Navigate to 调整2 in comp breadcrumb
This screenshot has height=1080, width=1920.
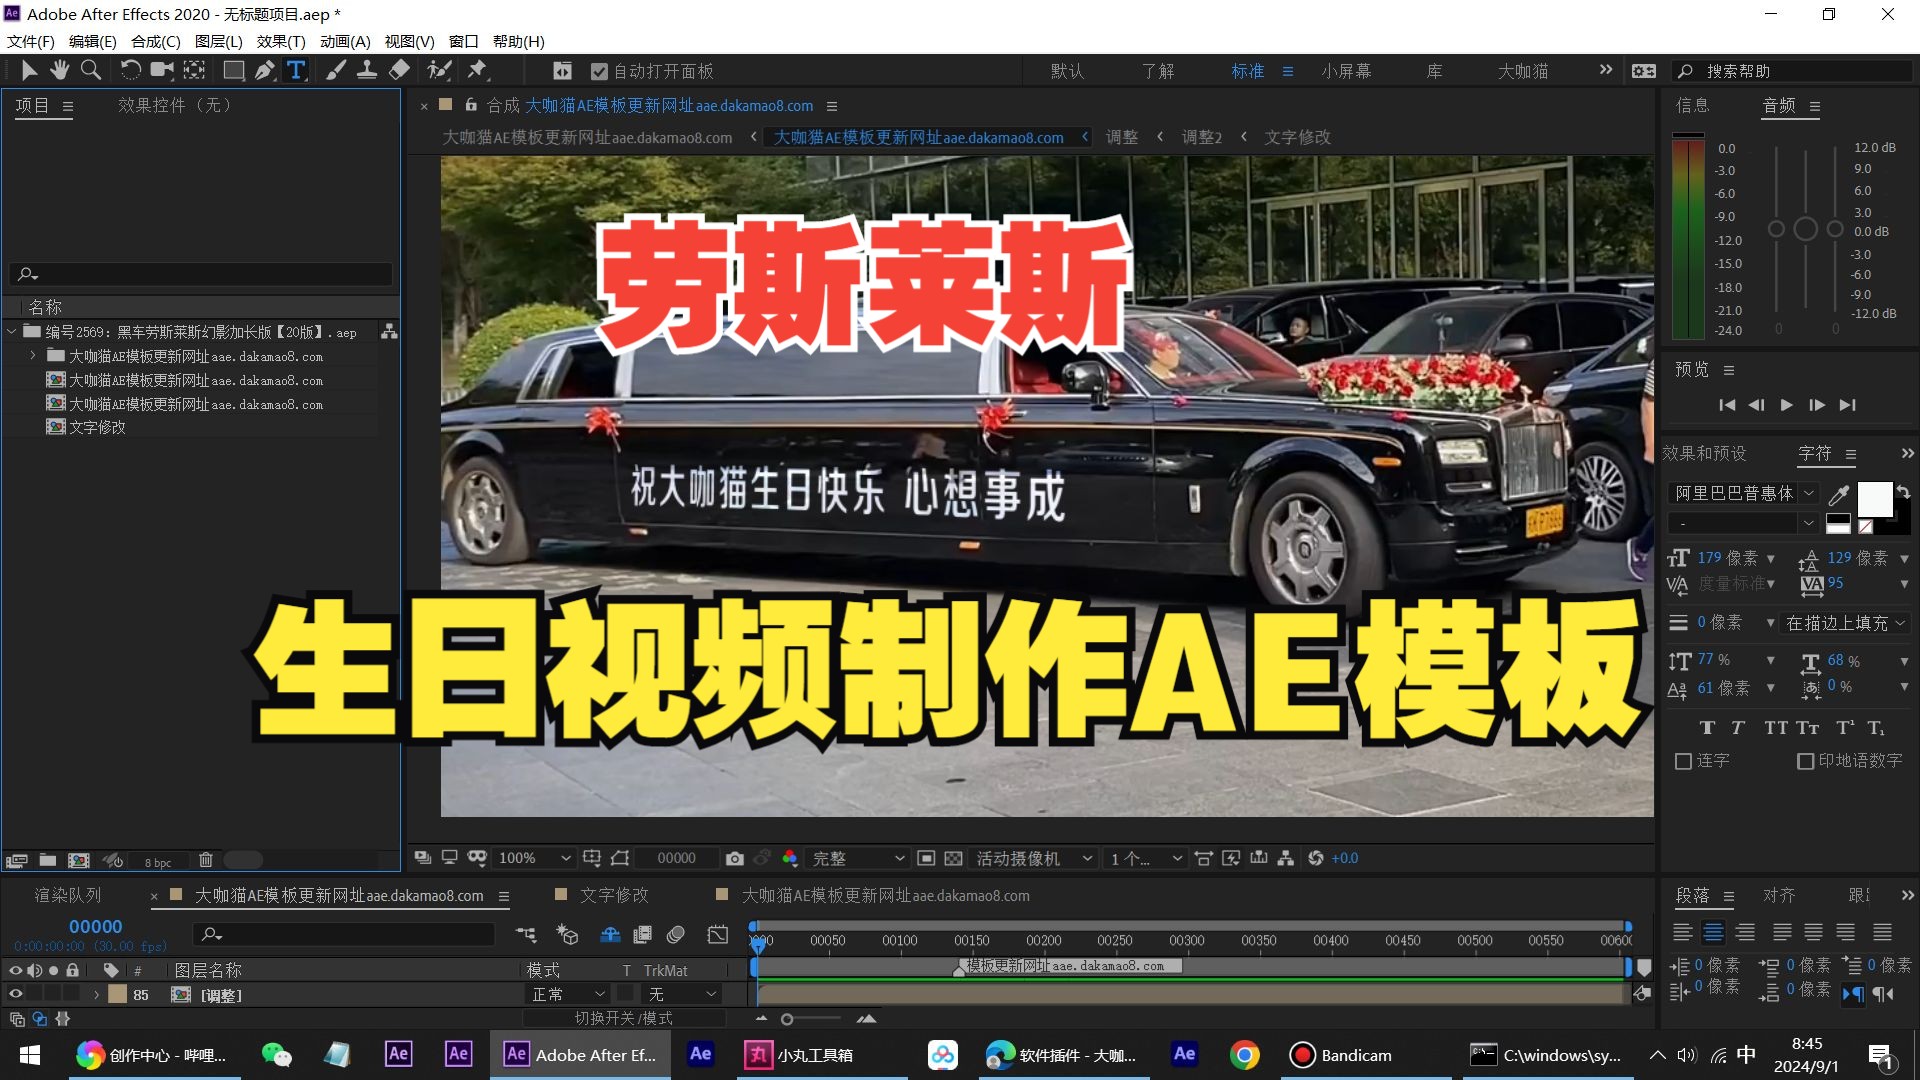1201,137
